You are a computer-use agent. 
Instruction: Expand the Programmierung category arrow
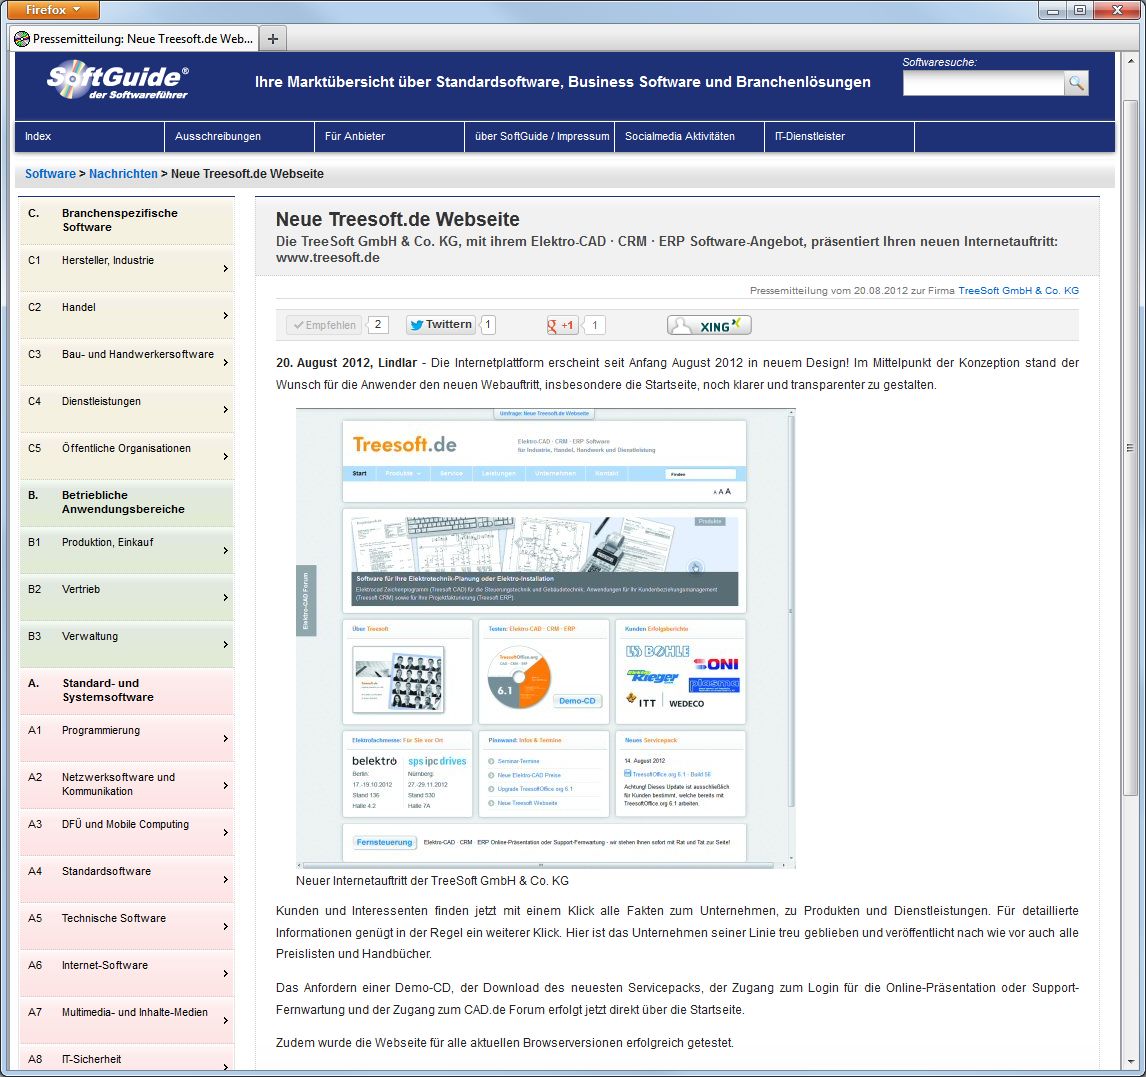tap(225, 739)
